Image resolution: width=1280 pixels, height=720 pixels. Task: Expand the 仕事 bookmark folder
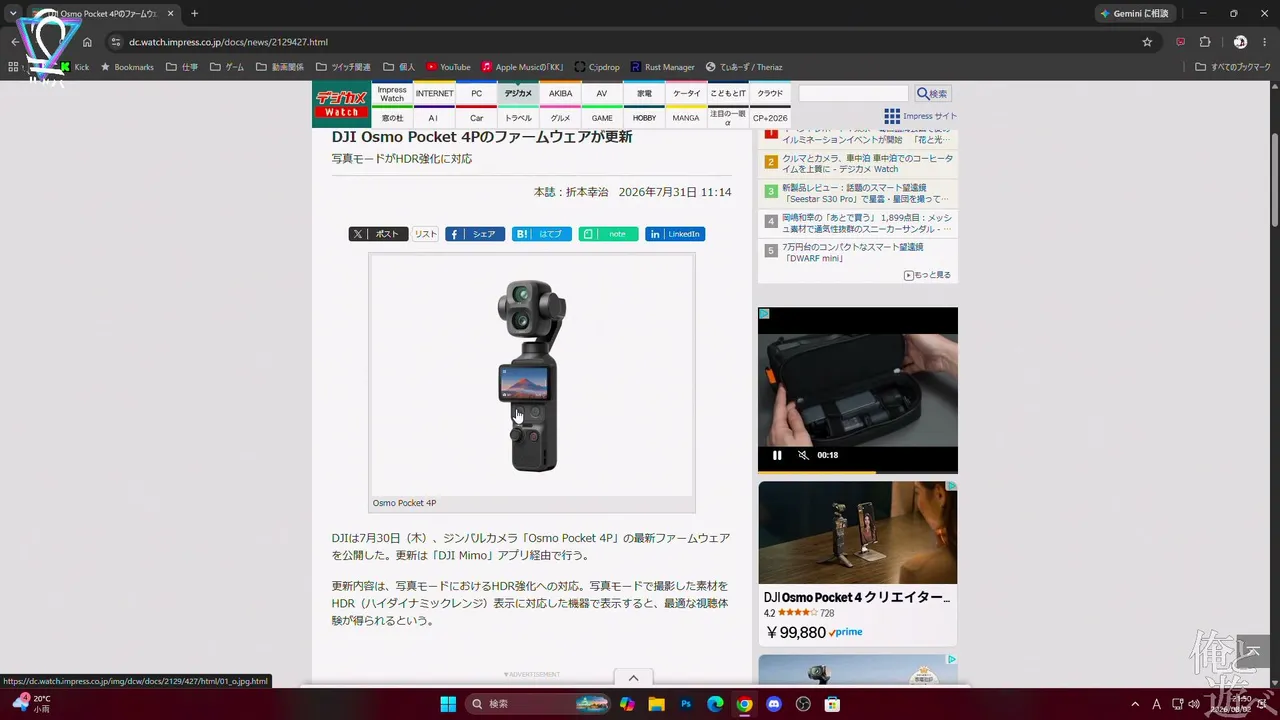[182, 67]
